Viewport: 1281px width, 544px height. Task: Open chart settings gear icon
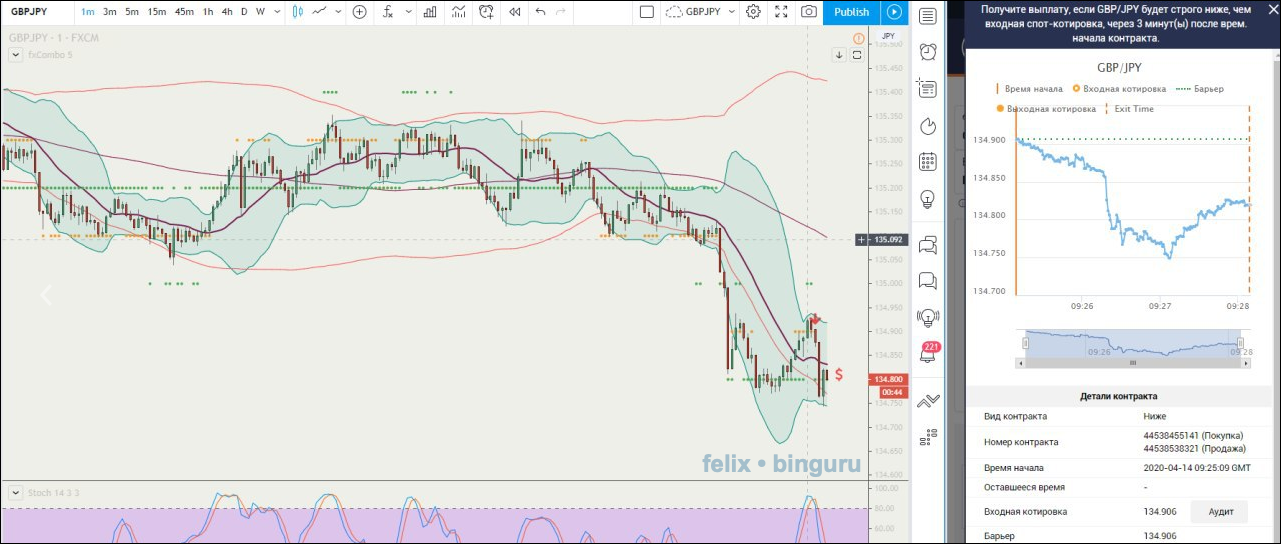click(x=753, y=12)
